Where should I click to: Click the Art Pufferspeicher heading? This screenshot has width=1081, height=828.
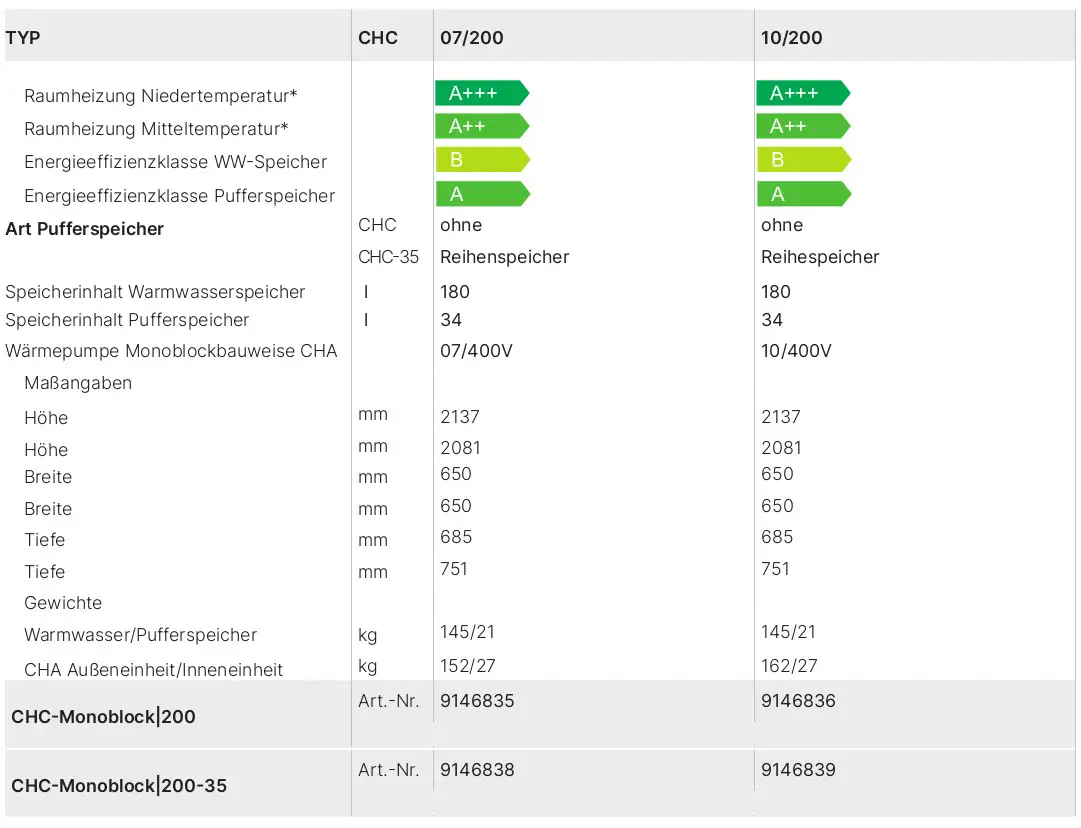coord(85,229)
